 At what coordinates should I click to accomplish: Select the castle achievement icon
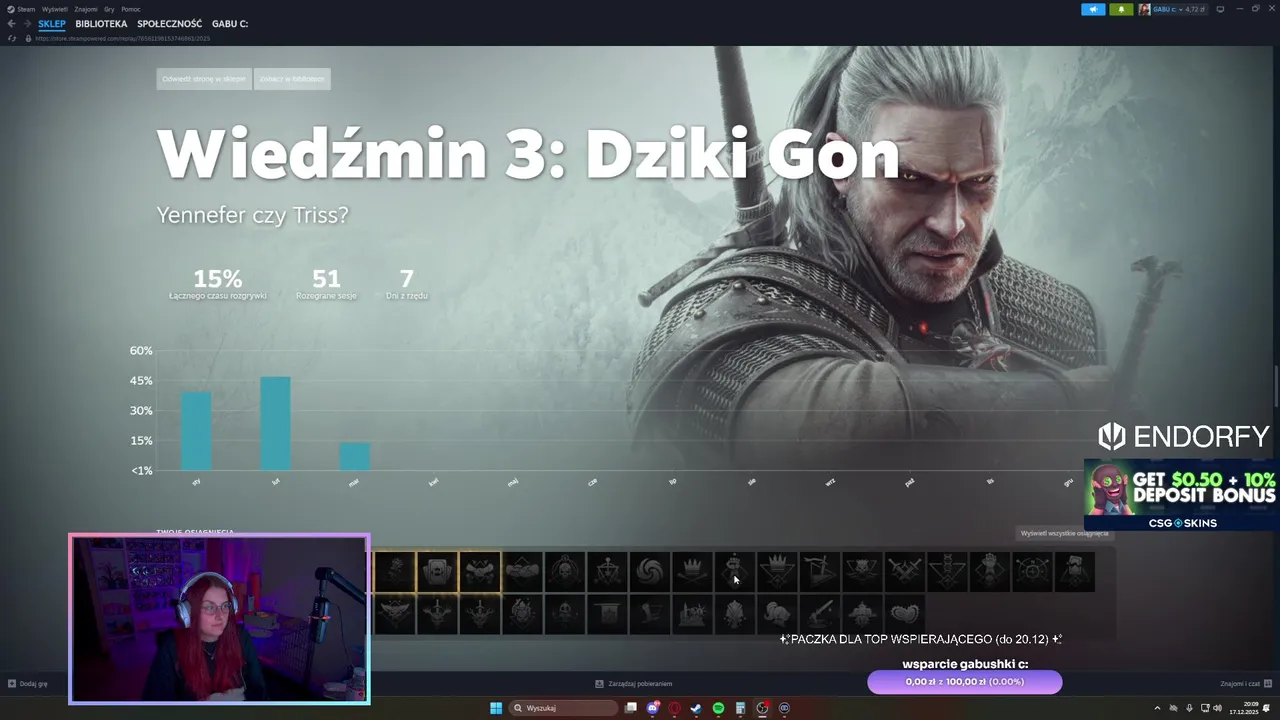(692, 614)
